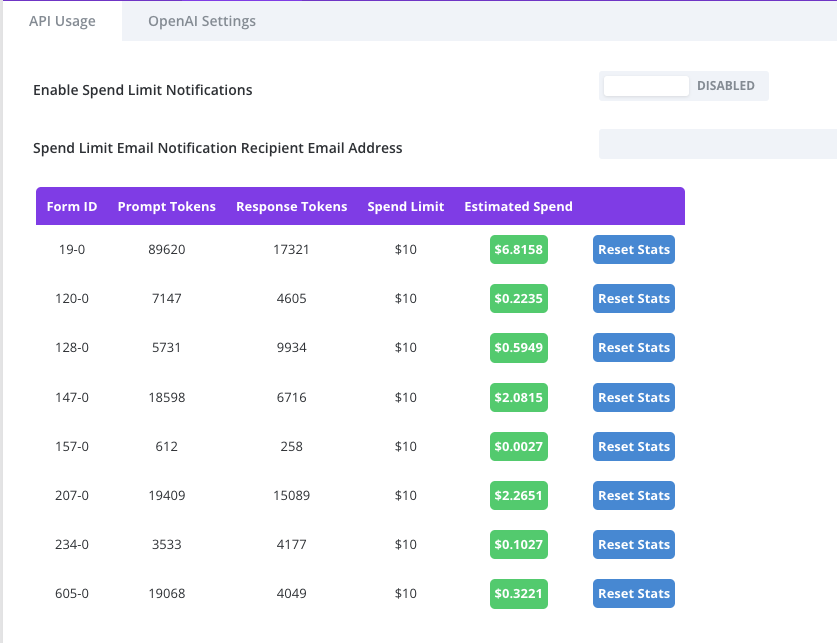837x643 pixels.
Task: Reset stats for form 120-0
Action: [x=633, y=298]
